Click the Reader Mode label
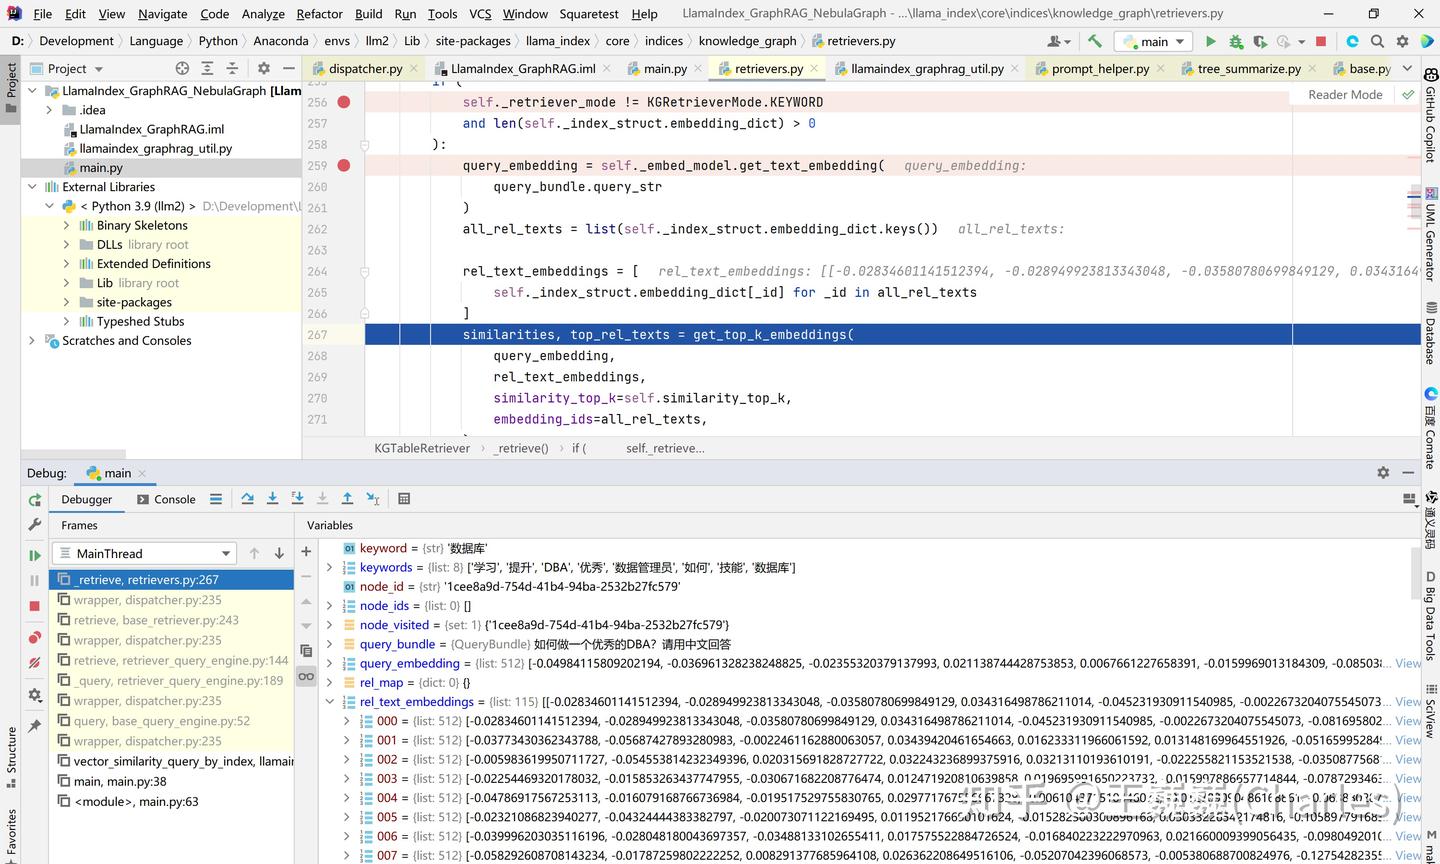 (1345, 94)
